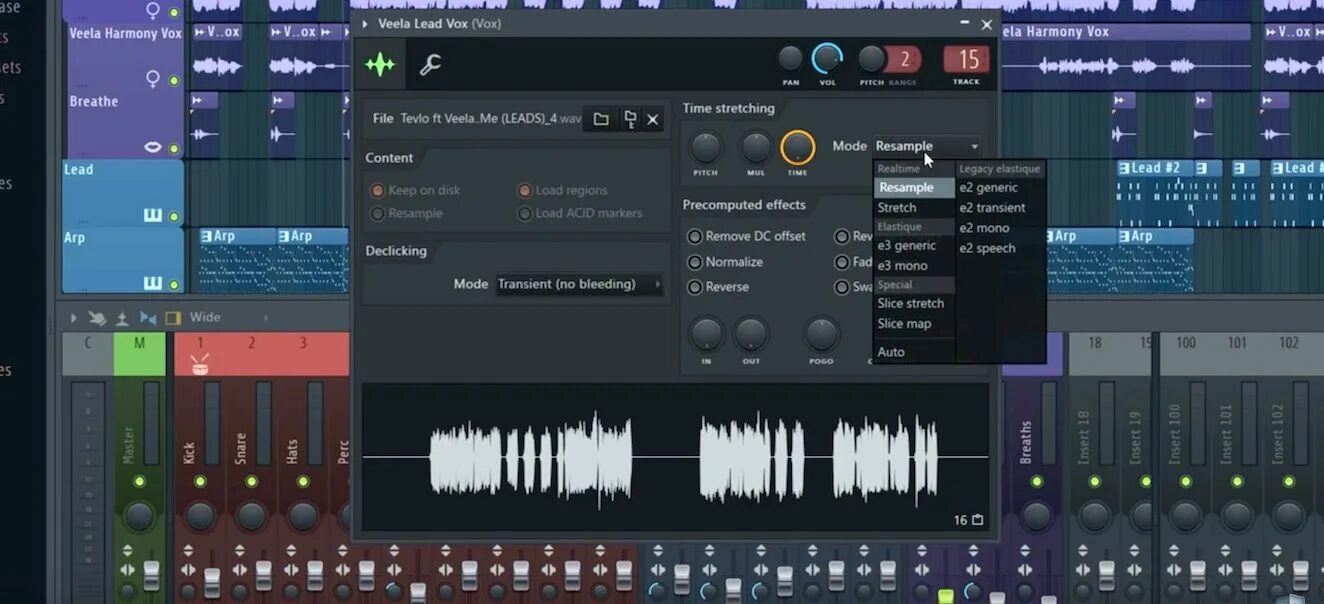Choose e2 mono legacy mode
This screenshot has width=1324, height=604.
tap(1000, 228)
